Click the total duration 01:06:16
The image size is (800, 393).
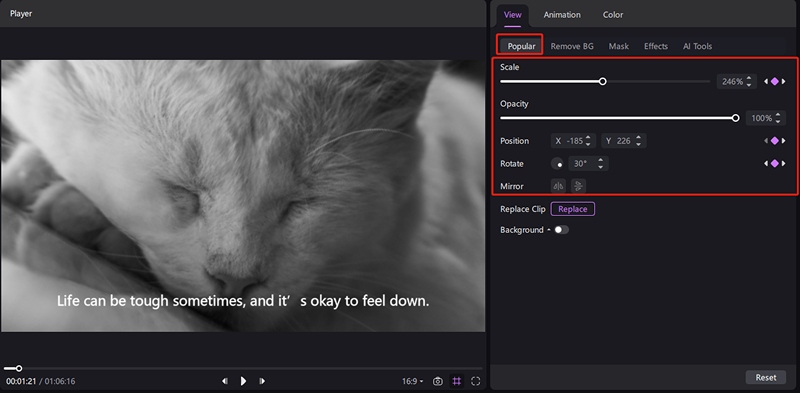(60, 381)
